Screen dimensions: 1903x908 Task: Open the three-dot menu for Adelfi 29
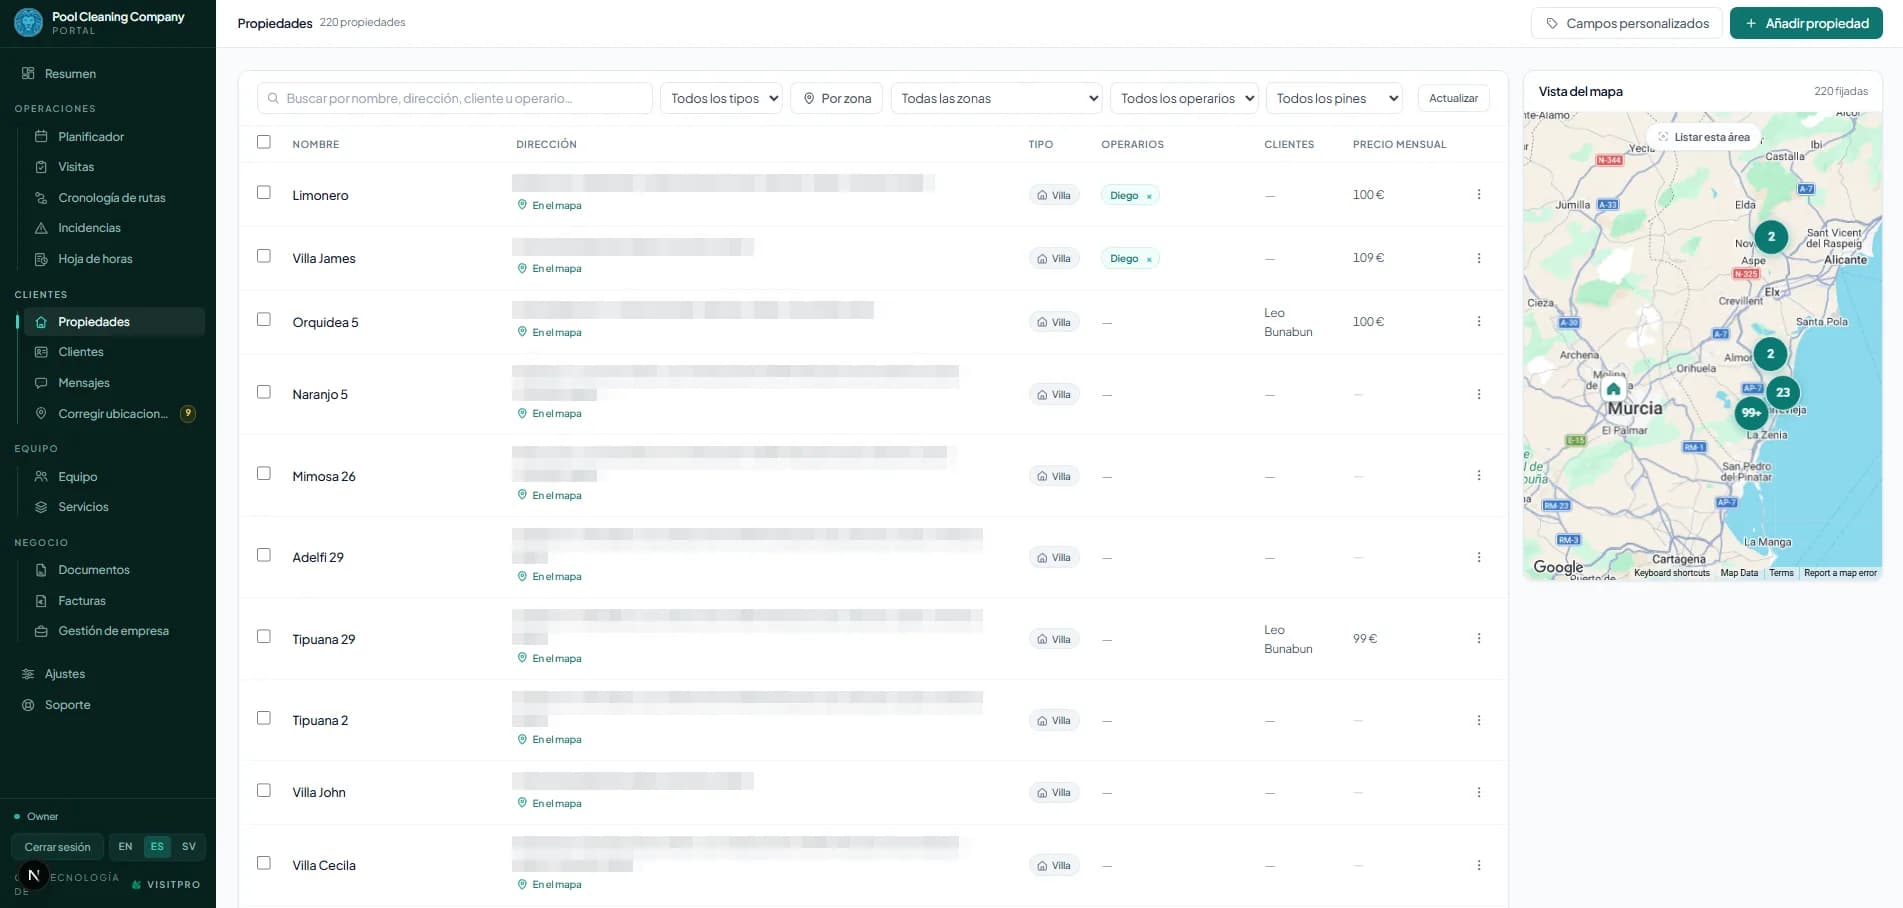(1478, 557)
